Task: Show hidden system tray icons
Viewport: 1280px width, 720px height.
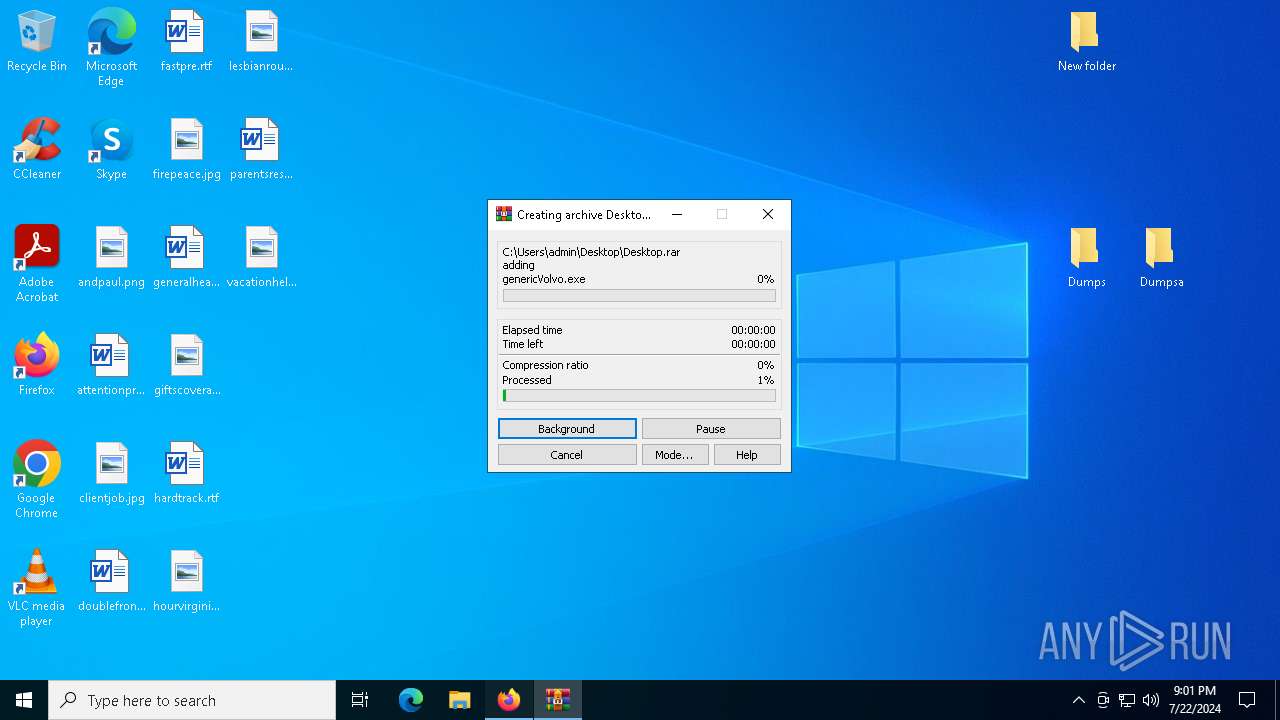Action: 1078,700
